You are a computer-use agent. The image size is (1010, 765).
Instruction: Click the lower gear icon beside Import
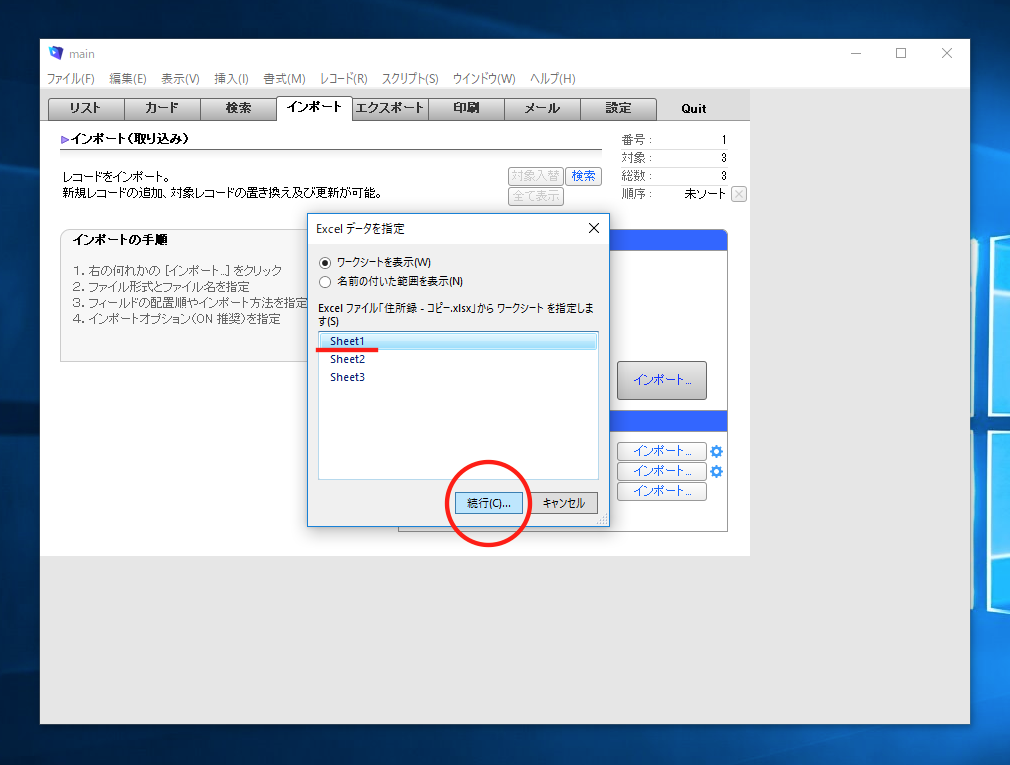716,471
